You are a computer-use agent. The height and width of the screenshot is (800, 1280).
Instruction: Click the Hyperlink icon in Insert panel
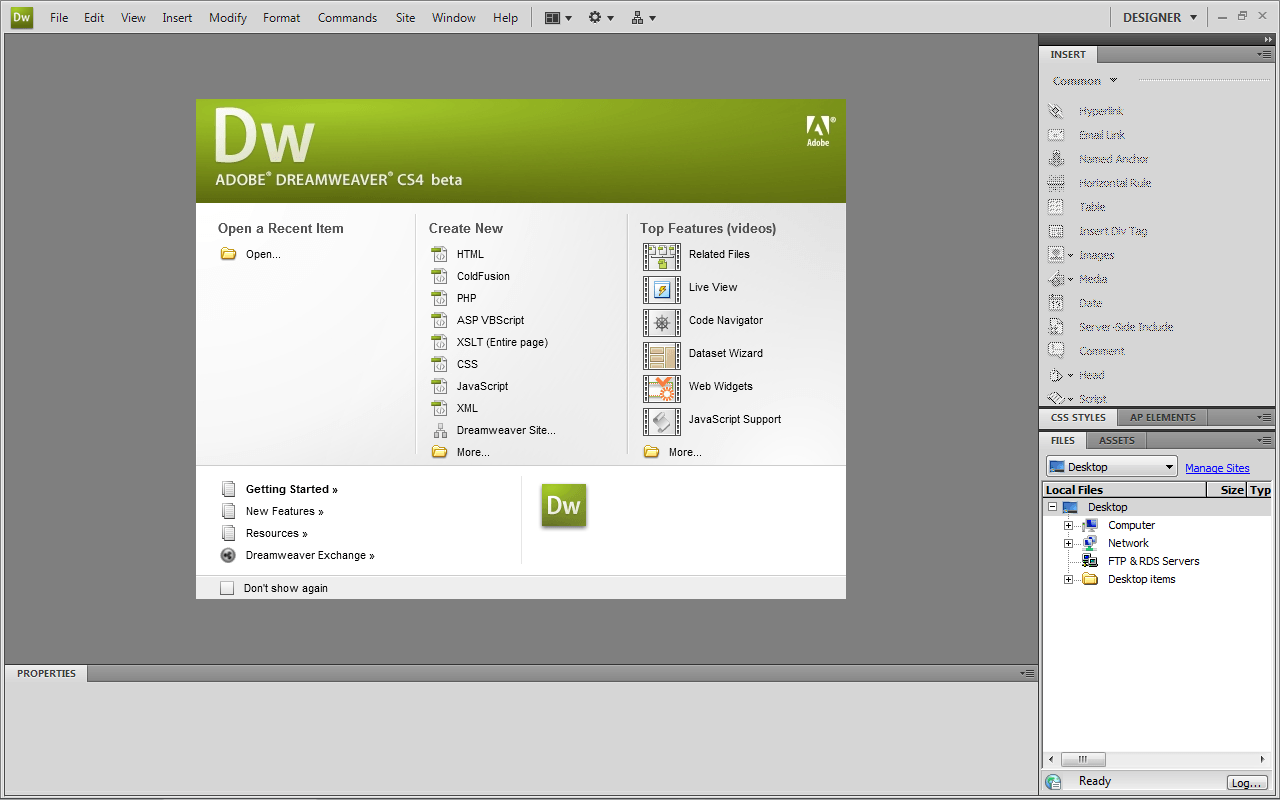[1056, 111]
